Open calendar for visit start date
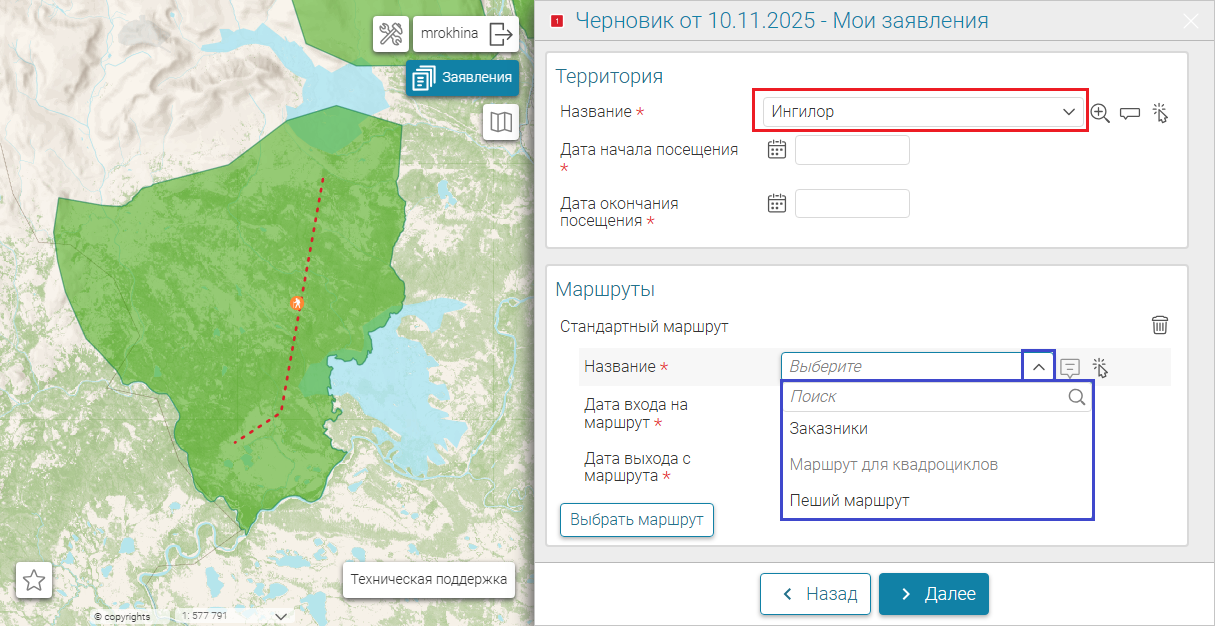The image size is (1215, 626). [x=776, y=150]
